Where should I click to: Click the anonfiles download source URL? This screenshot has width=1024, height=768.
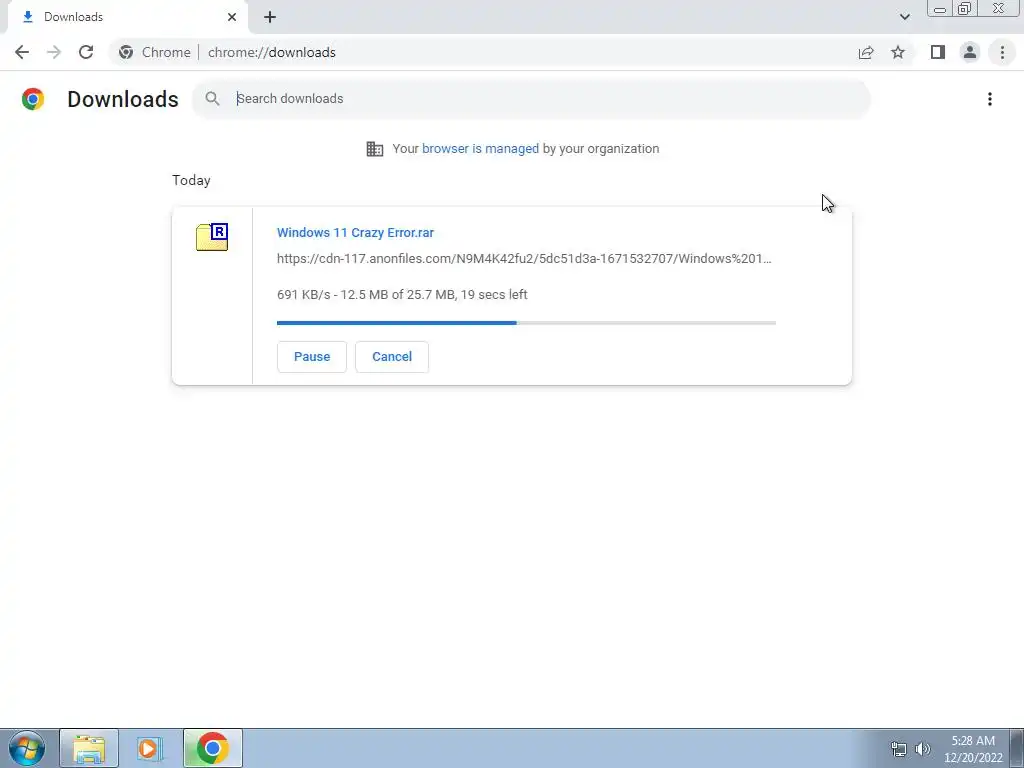524,259
